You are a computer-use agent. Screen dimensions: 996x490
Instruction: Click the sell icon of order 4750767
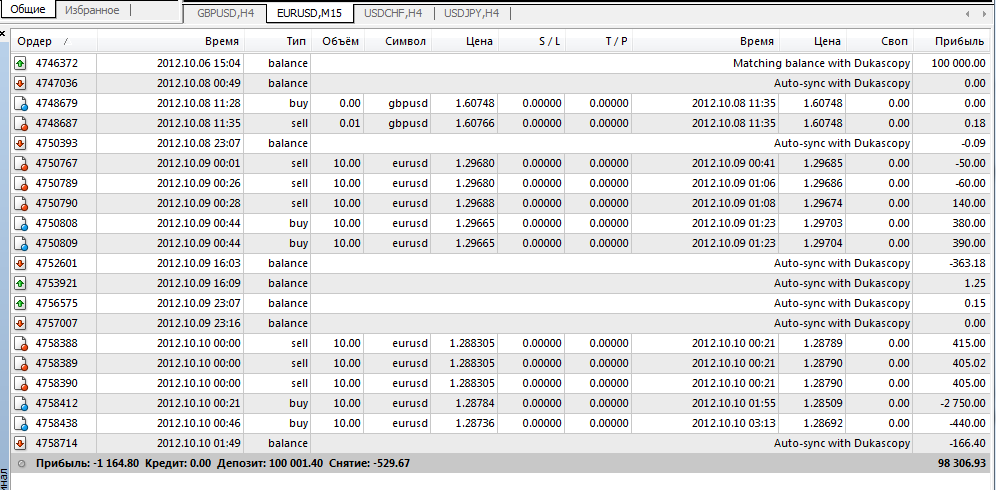pos(21,163)
